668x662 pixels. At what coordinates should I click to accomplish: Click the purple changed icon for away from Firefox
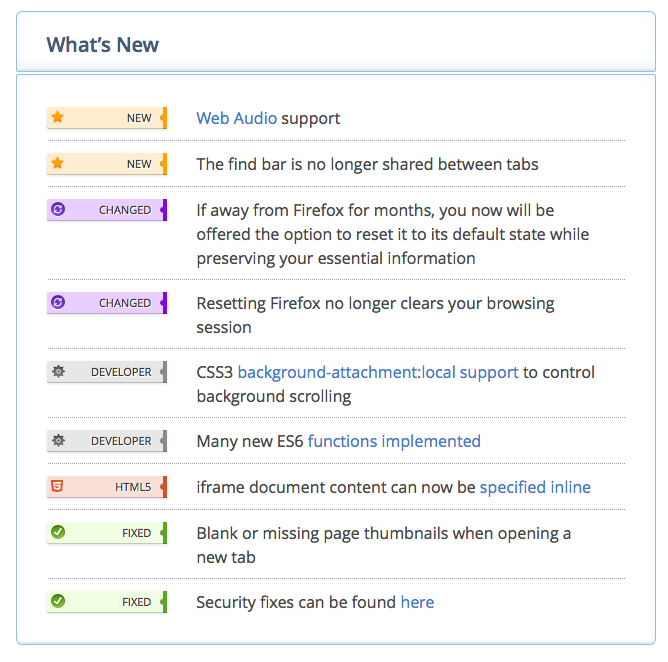tap(58, 210)
